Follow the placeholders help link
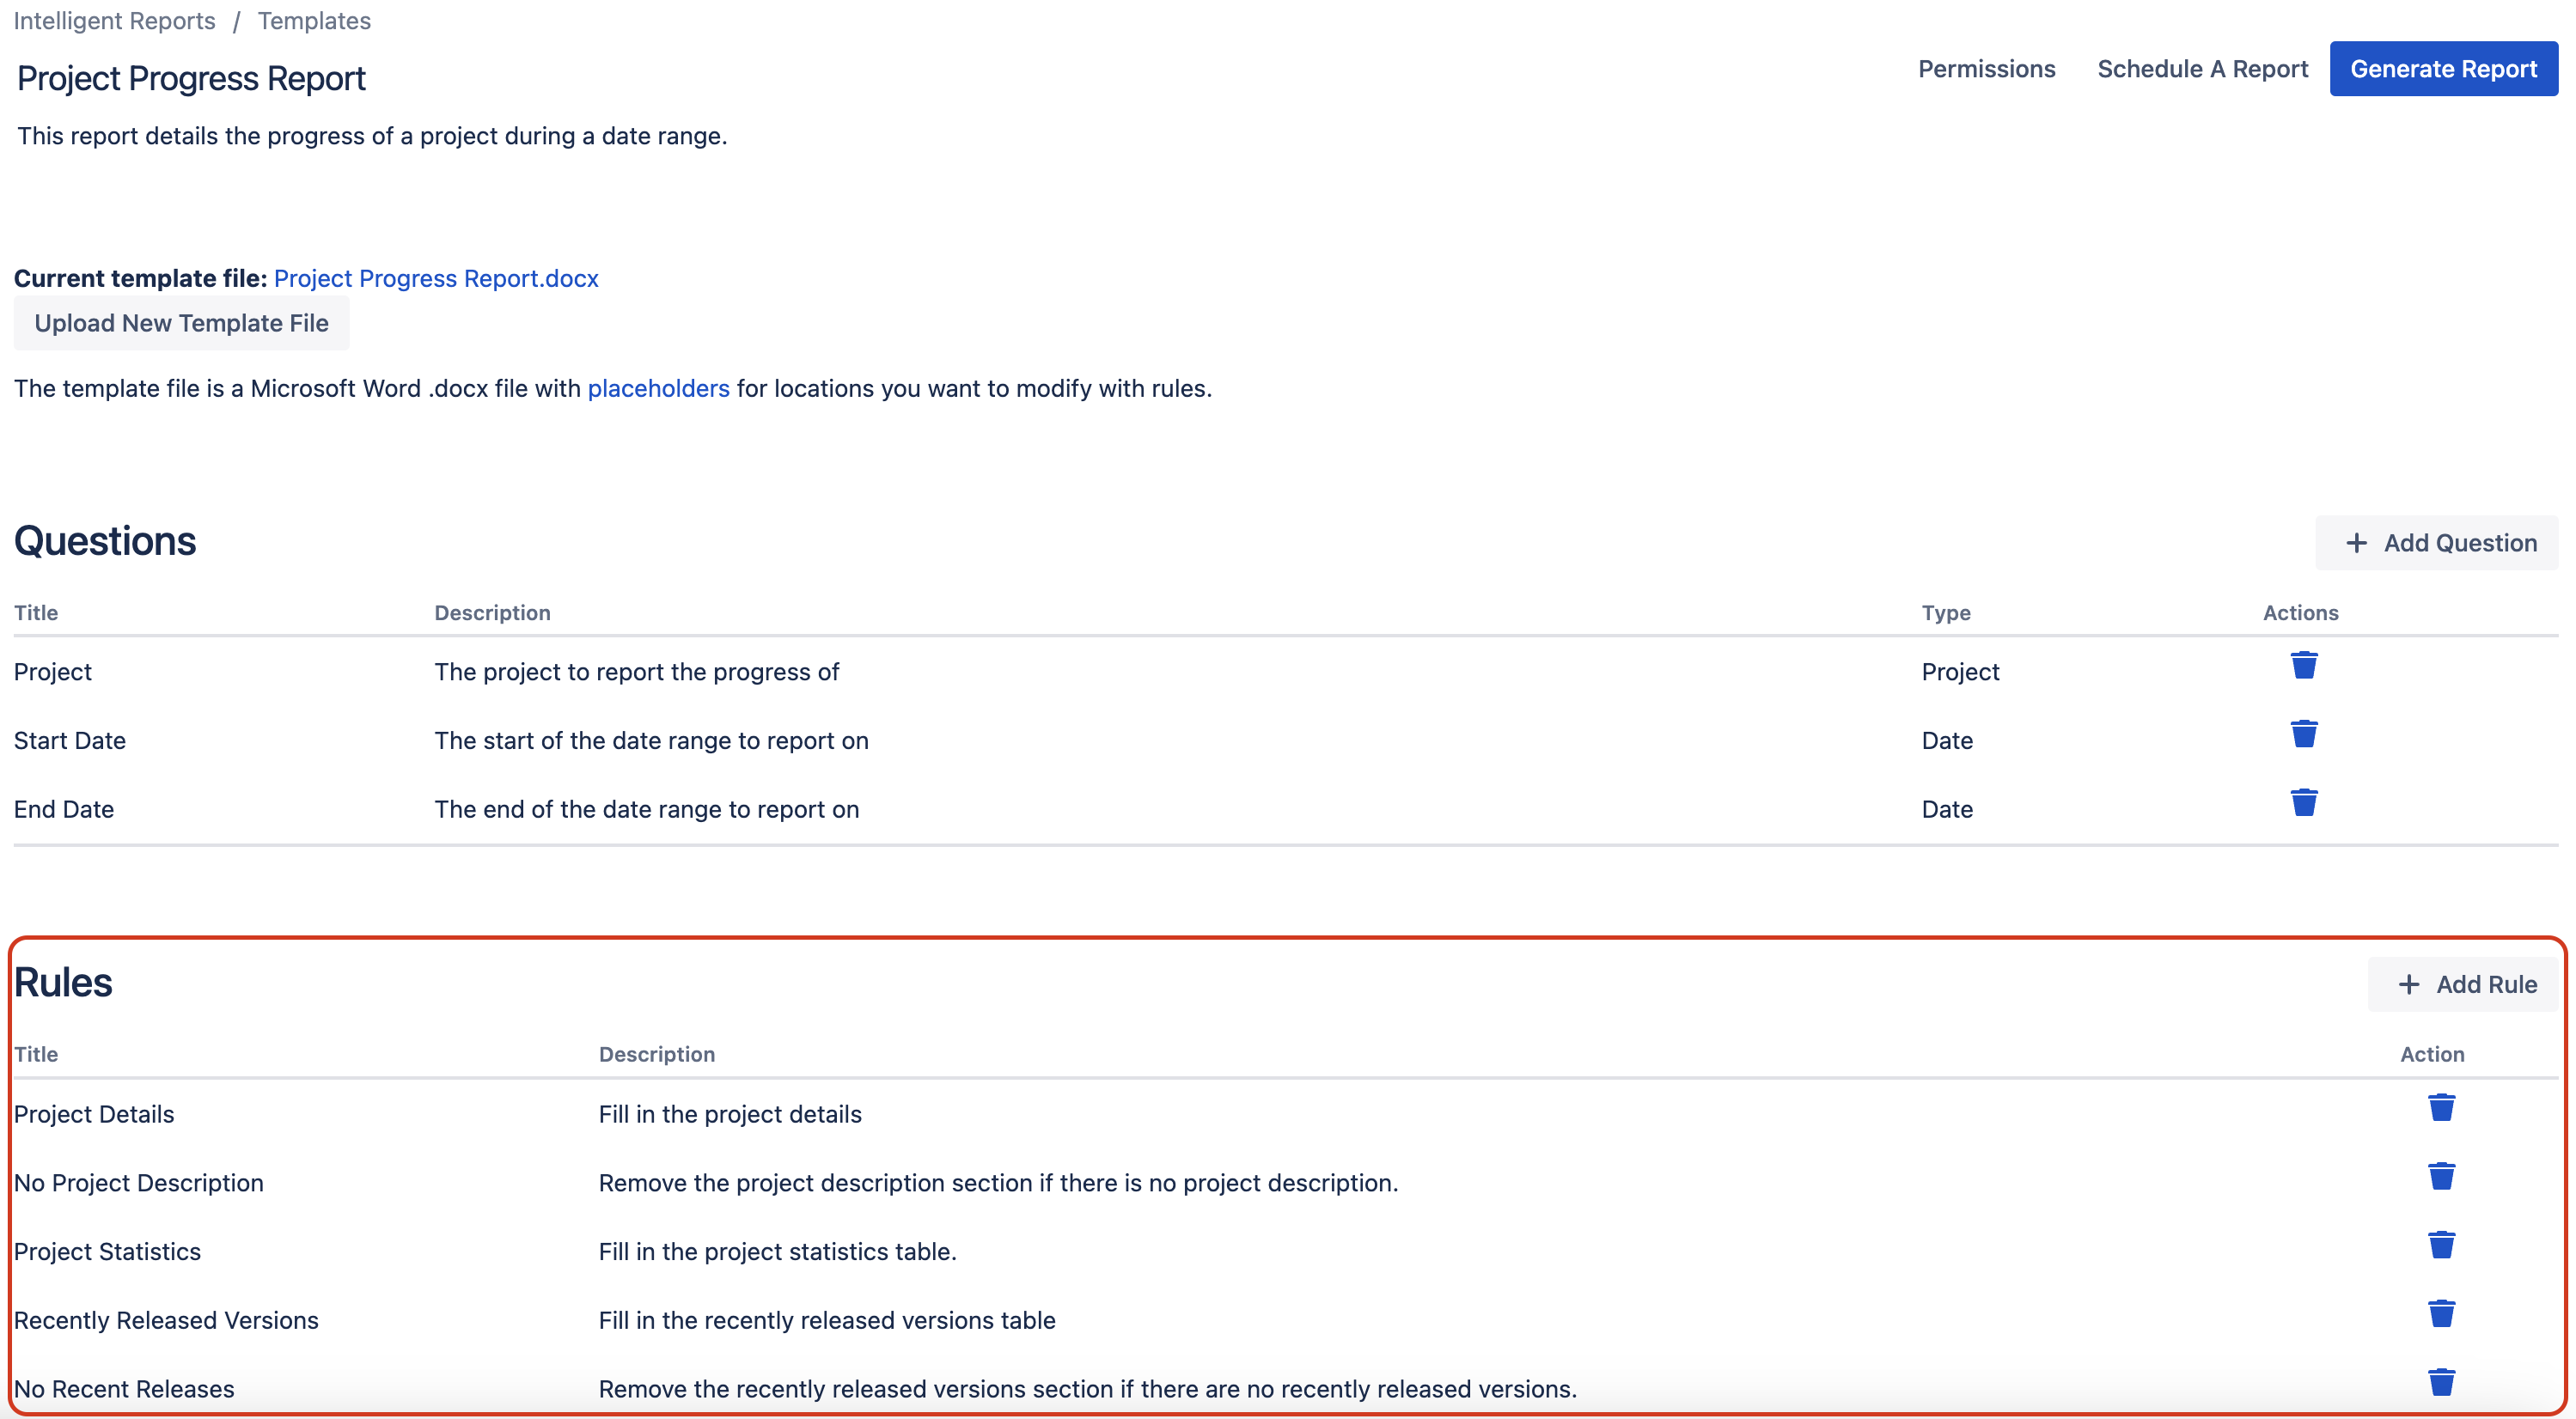The width and height of the screenshot is (2576, 1419). point(658,388)
